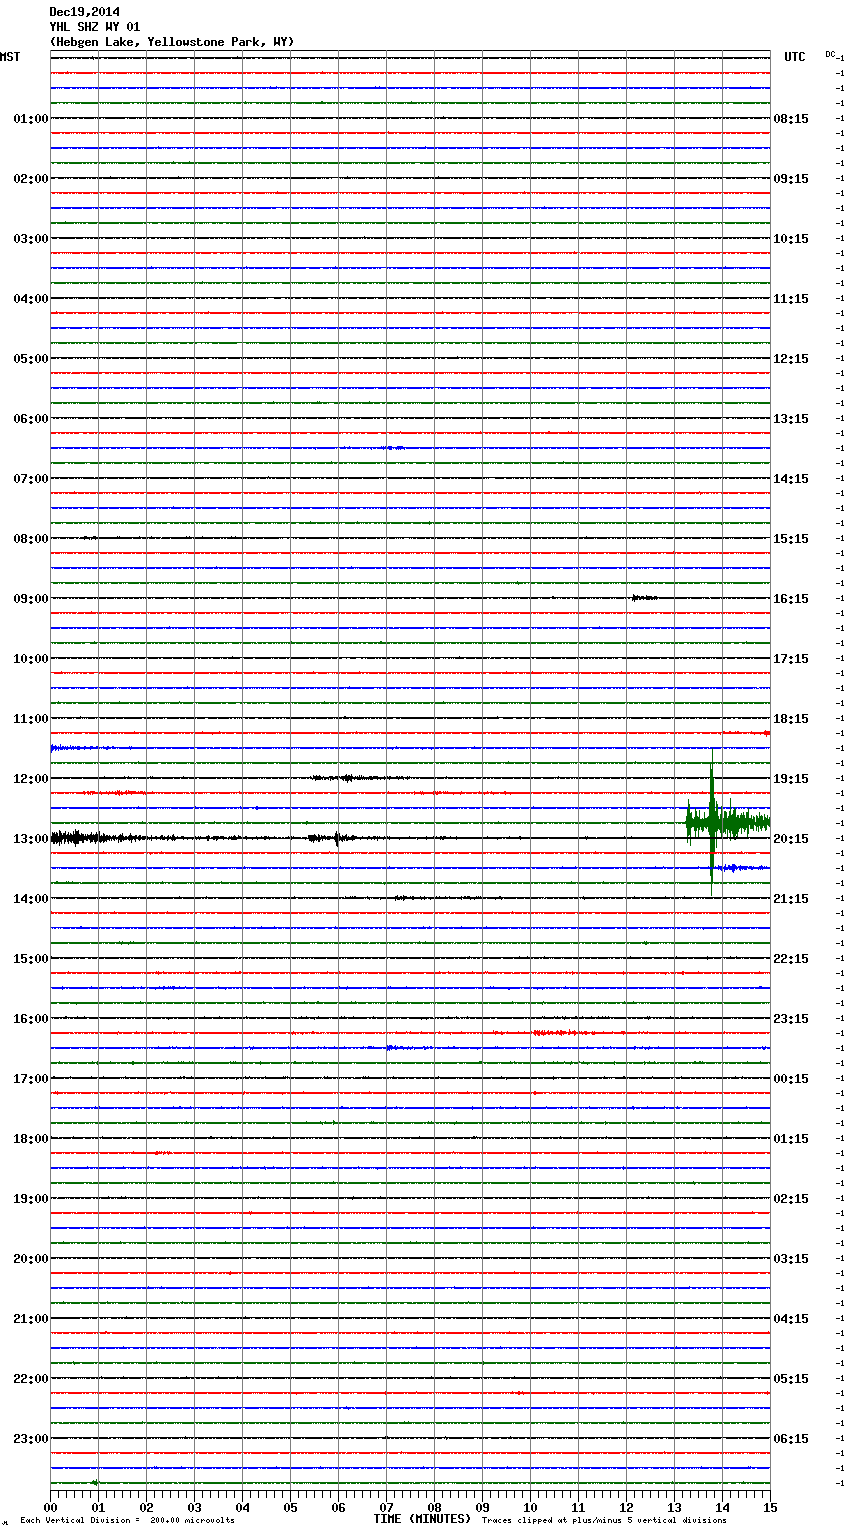The height and width of the screenshot is (1534, 850).
Task: Click the '12' minute axis tick label
Action: tap(626, 1507)
